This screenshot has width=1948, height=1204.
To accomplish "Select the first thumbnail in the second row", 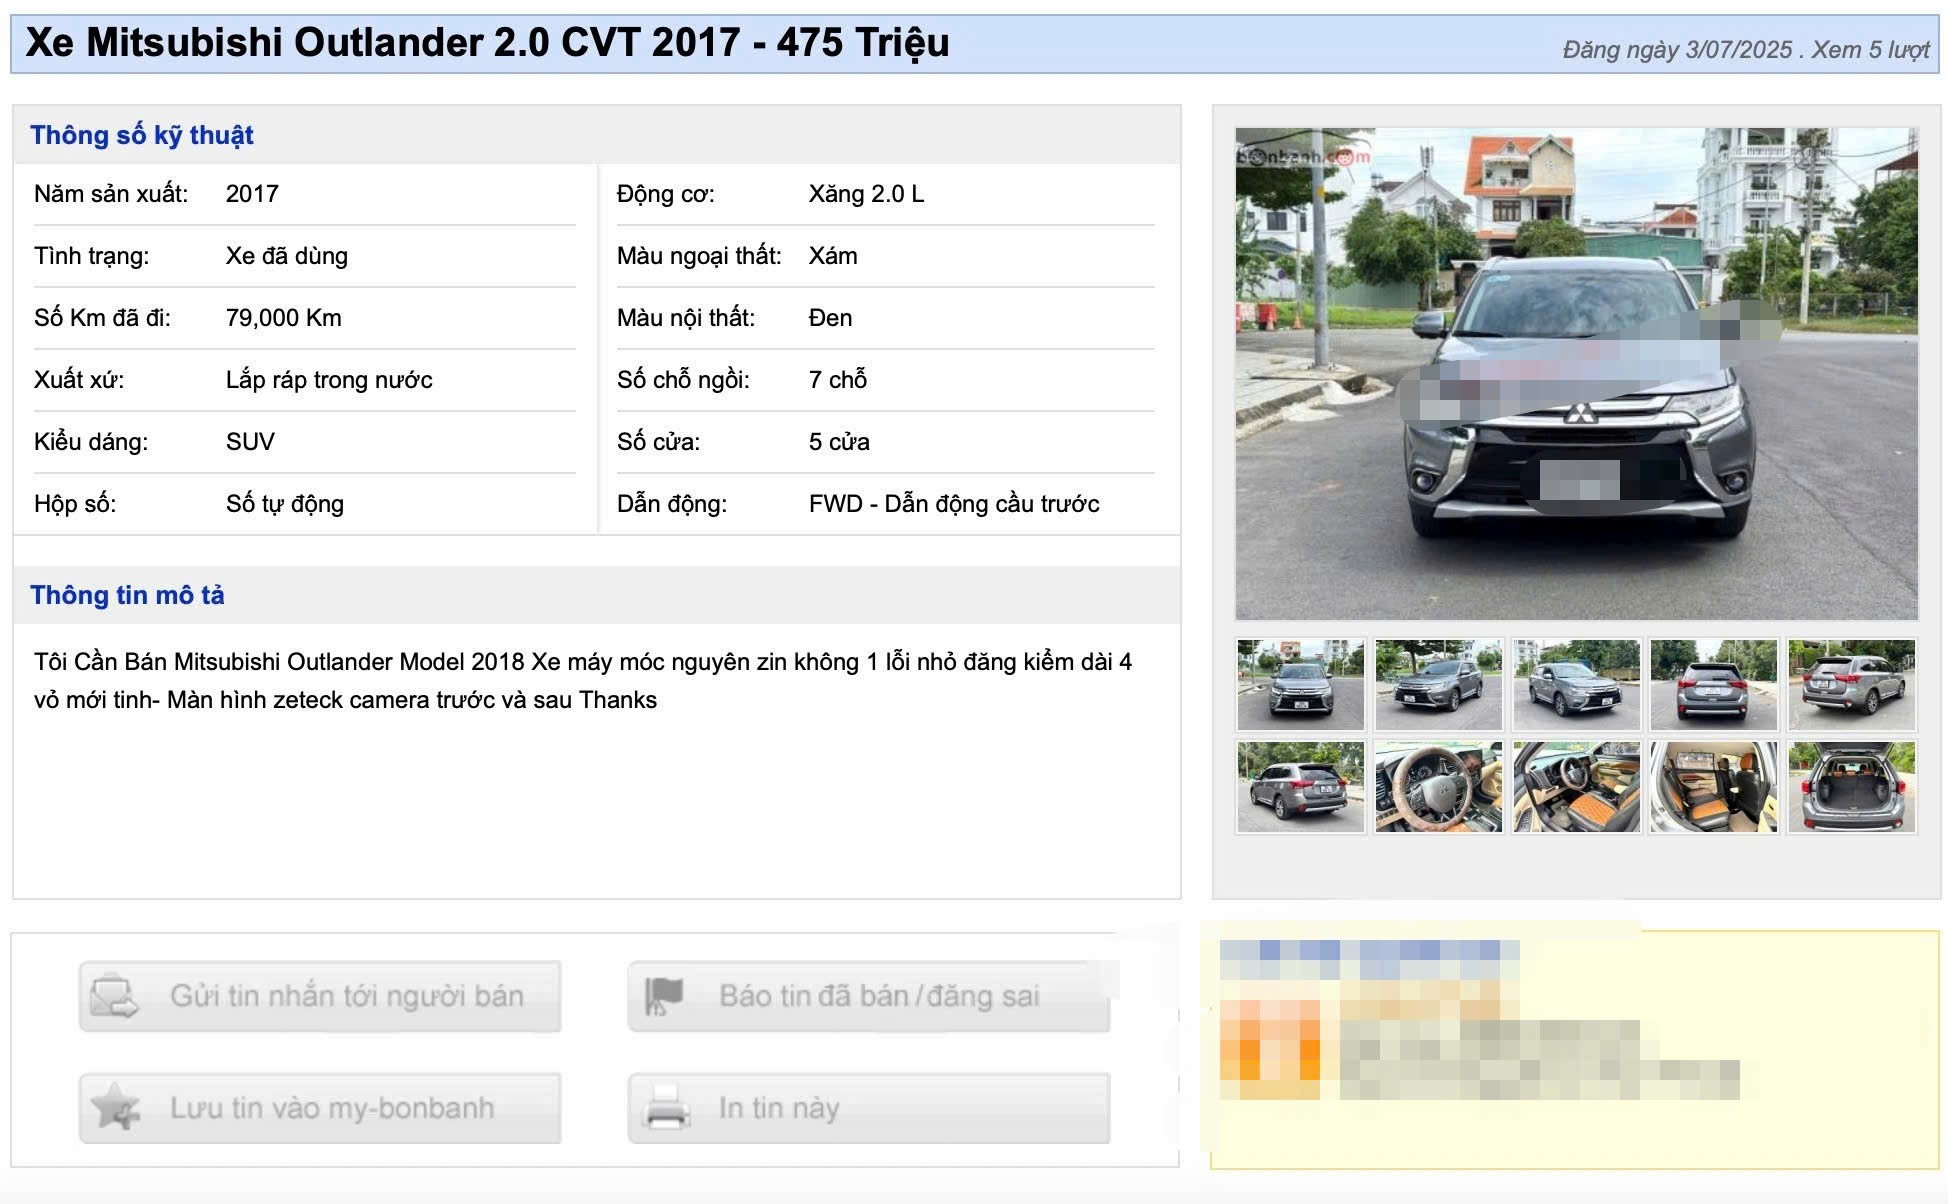I will [1300, 787].
